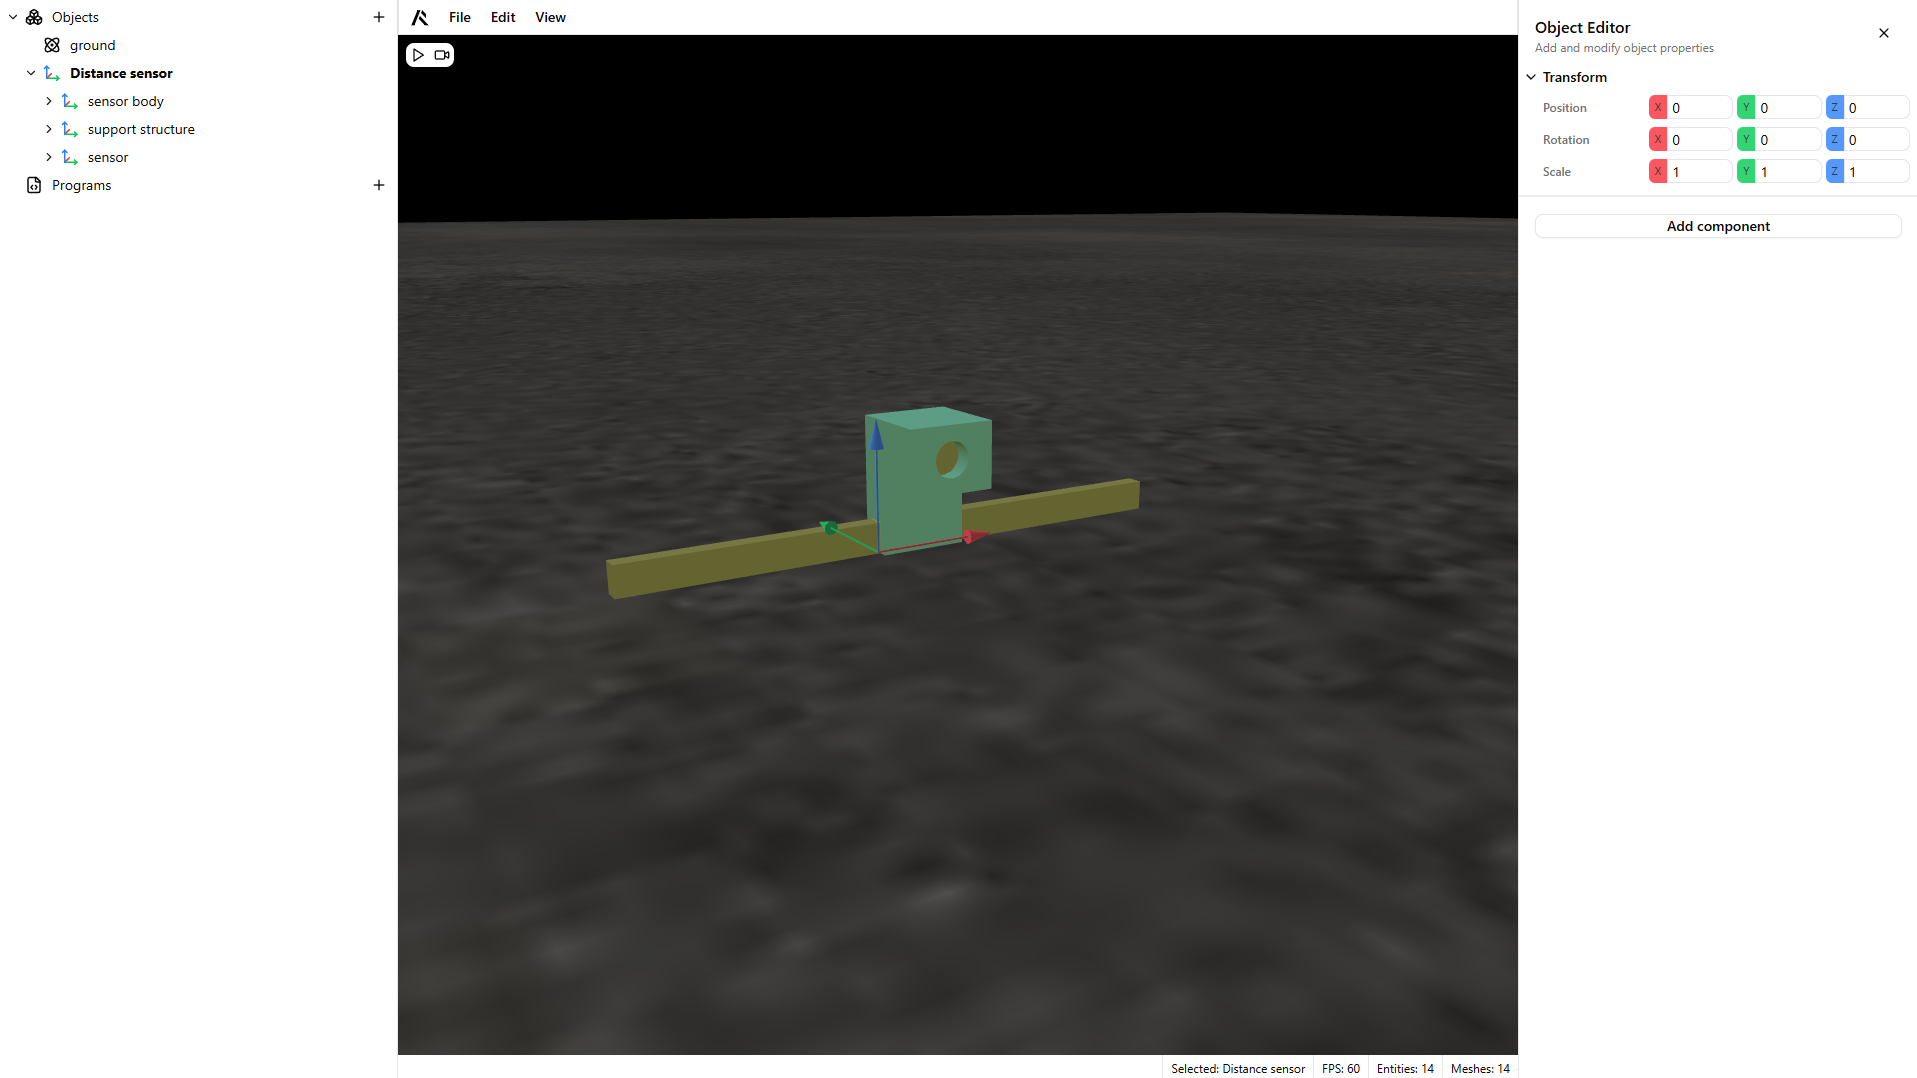
Task: Click the Add component button
Action: 1717,226
